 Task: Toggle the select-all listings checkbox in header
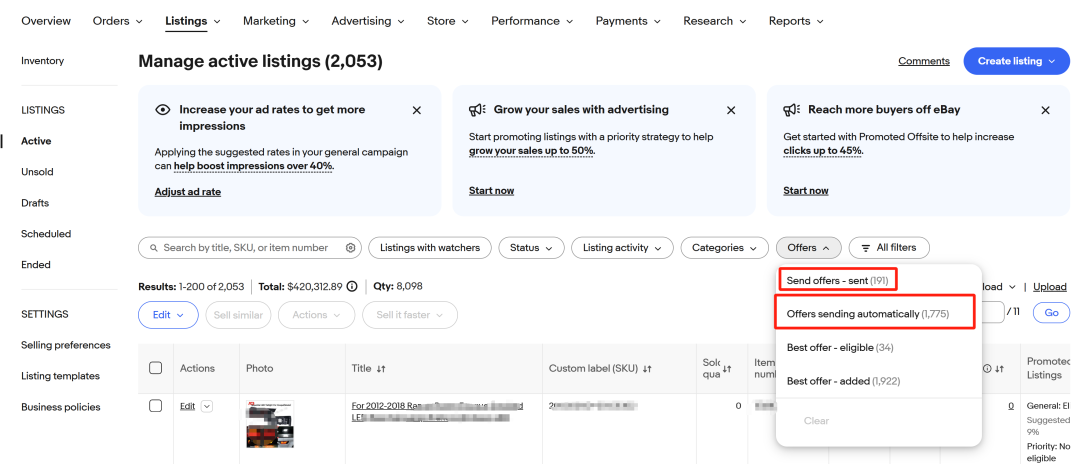tap(155, 368)
